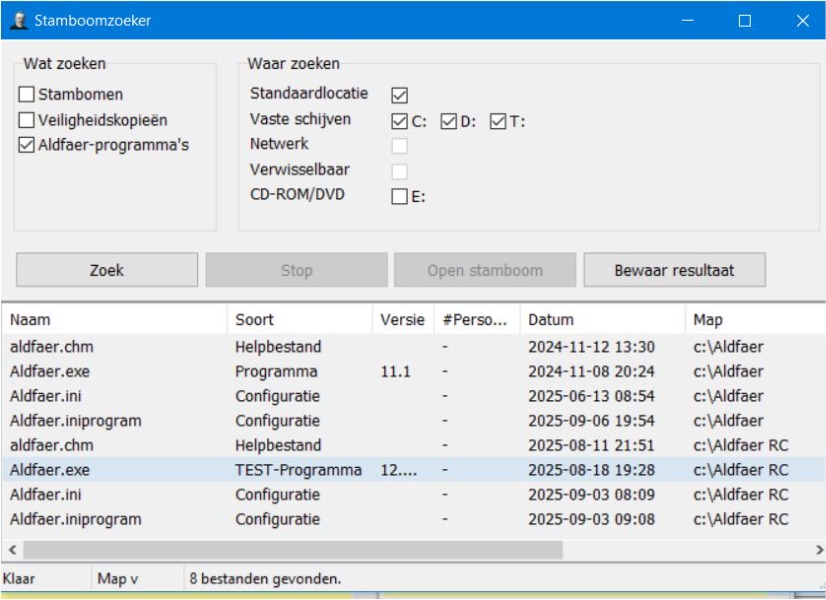
Task: Uncheck the Aldfaer-programma's checkbox
Action: coord(26,146)
